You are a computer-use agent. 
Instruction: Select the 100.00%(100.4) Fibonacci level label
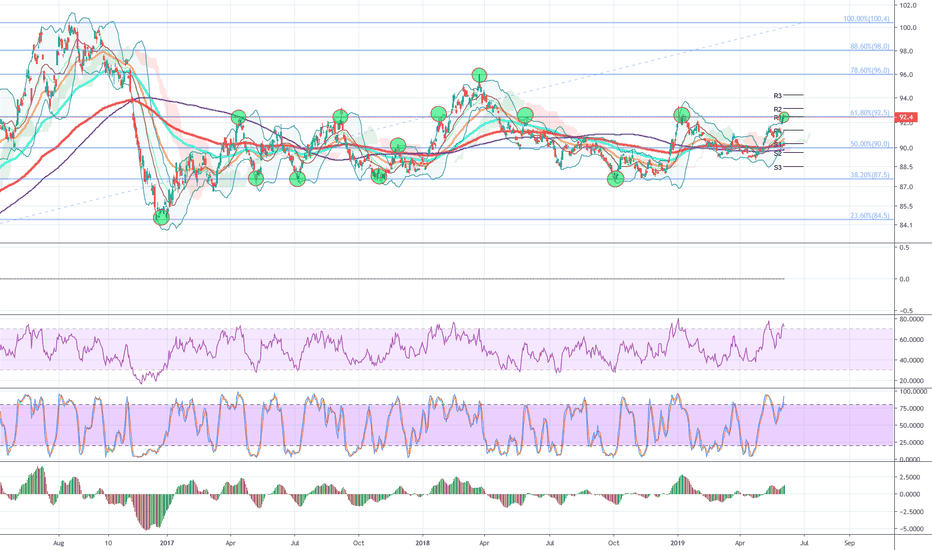867,19
